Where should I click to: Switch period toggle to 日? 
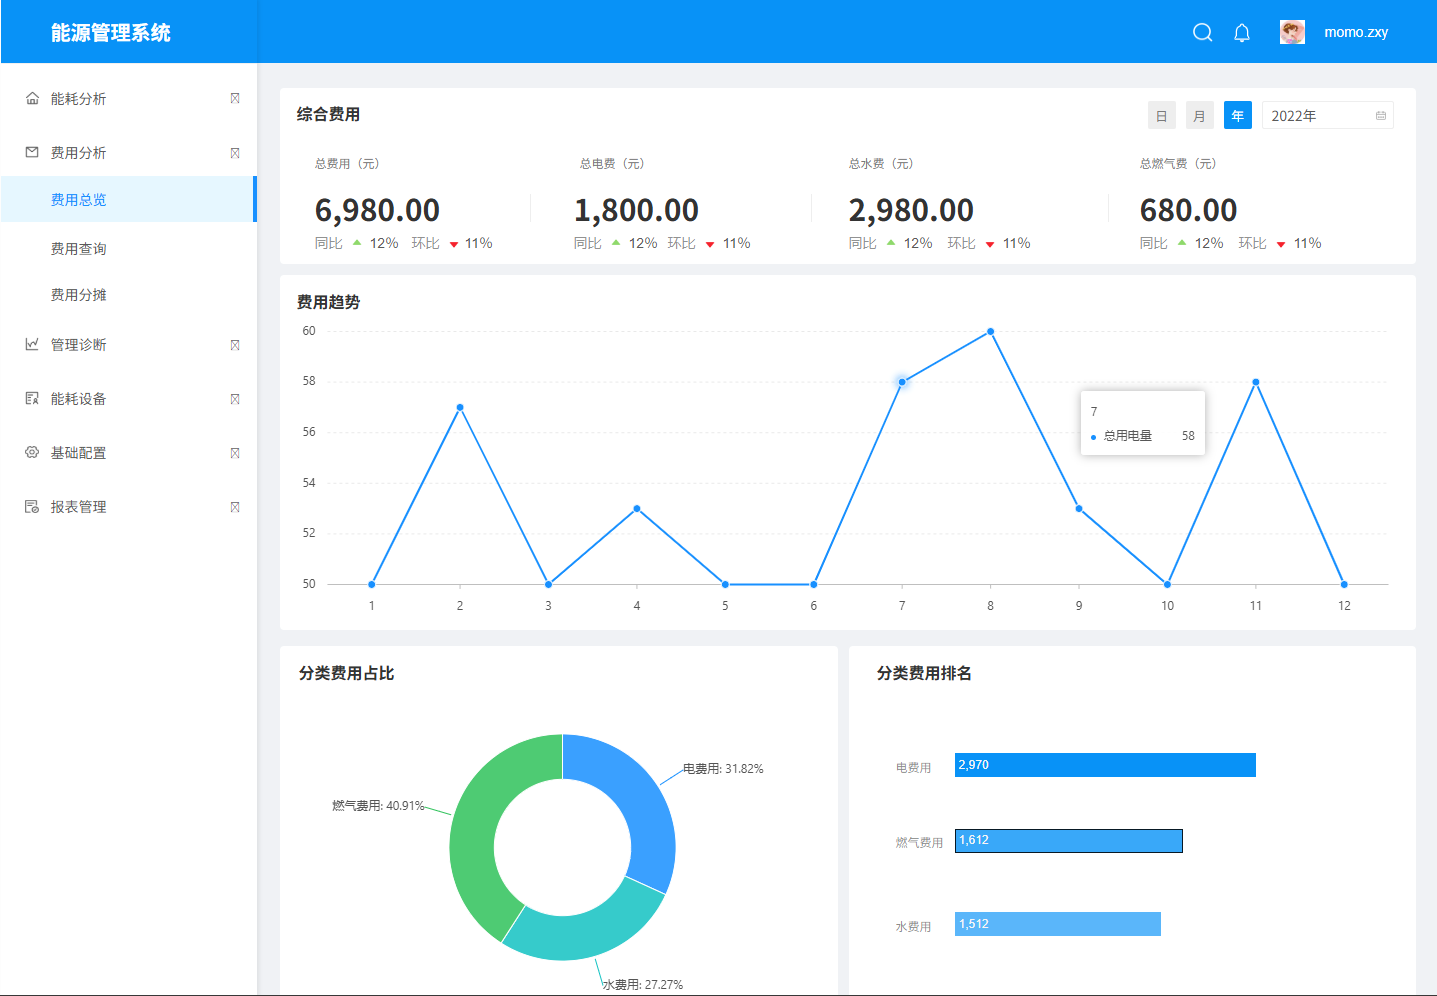1161,116
